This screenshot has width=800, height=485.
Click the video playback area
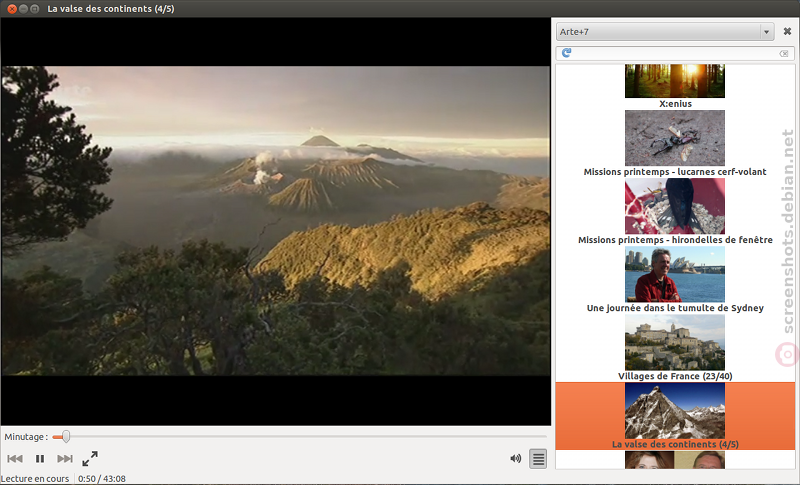click(x=276, y=221)
